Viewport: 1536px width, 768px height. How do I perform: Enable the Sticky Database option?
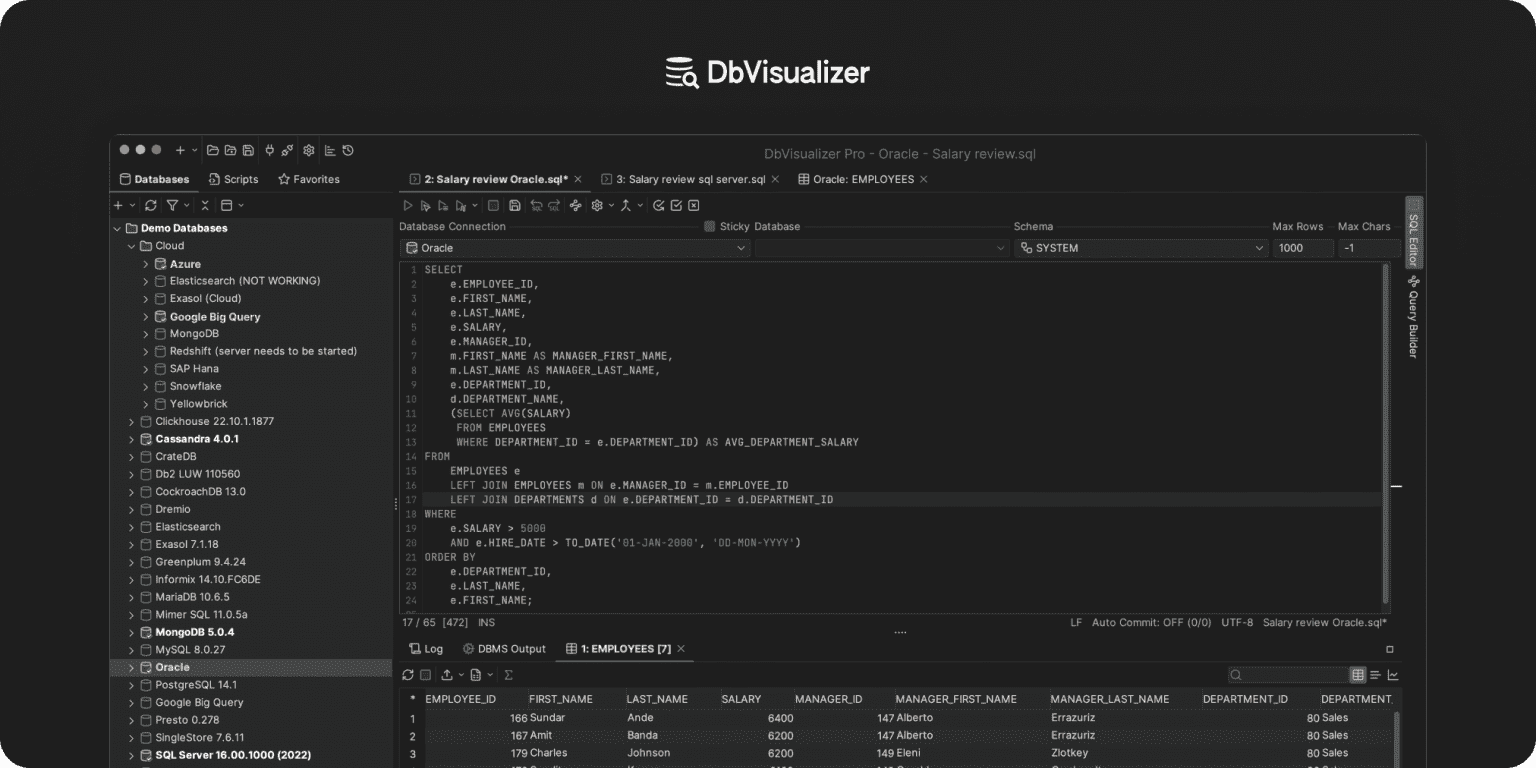[709, 226]
